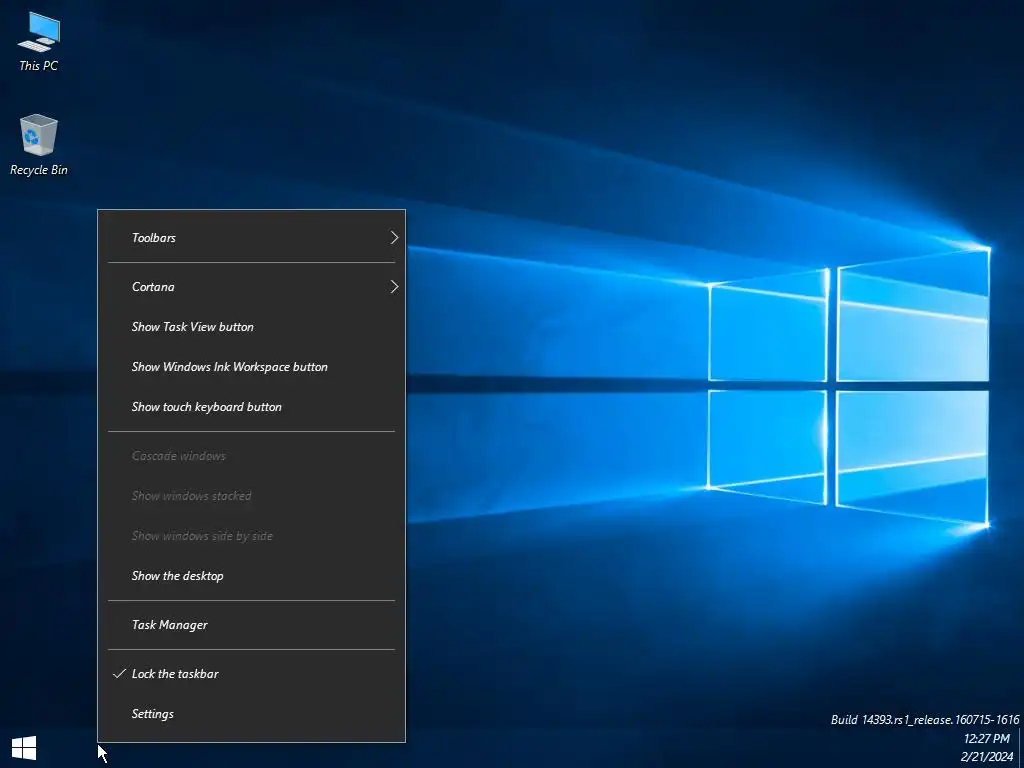Uncheck Lock the taskbar option
Viewport: 1024px width, 768px height.
click(251, 674)
